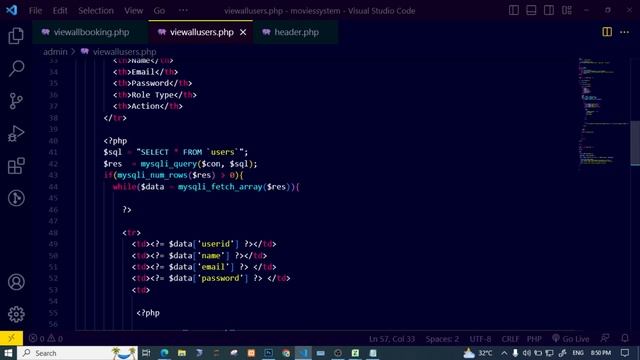Open editor More Actions ellipsis
The image size is (640, 360).
pyautogui.click(x=624, y=32)
